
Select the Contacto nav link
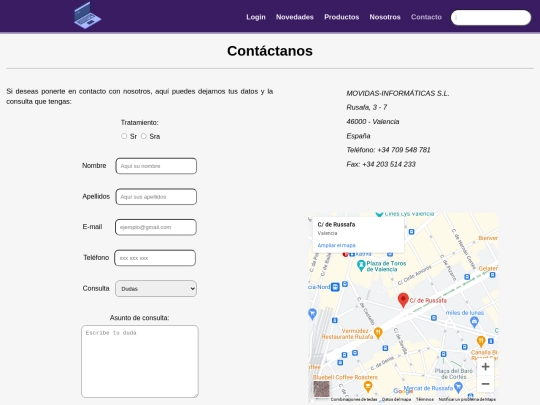pos(426,17)
